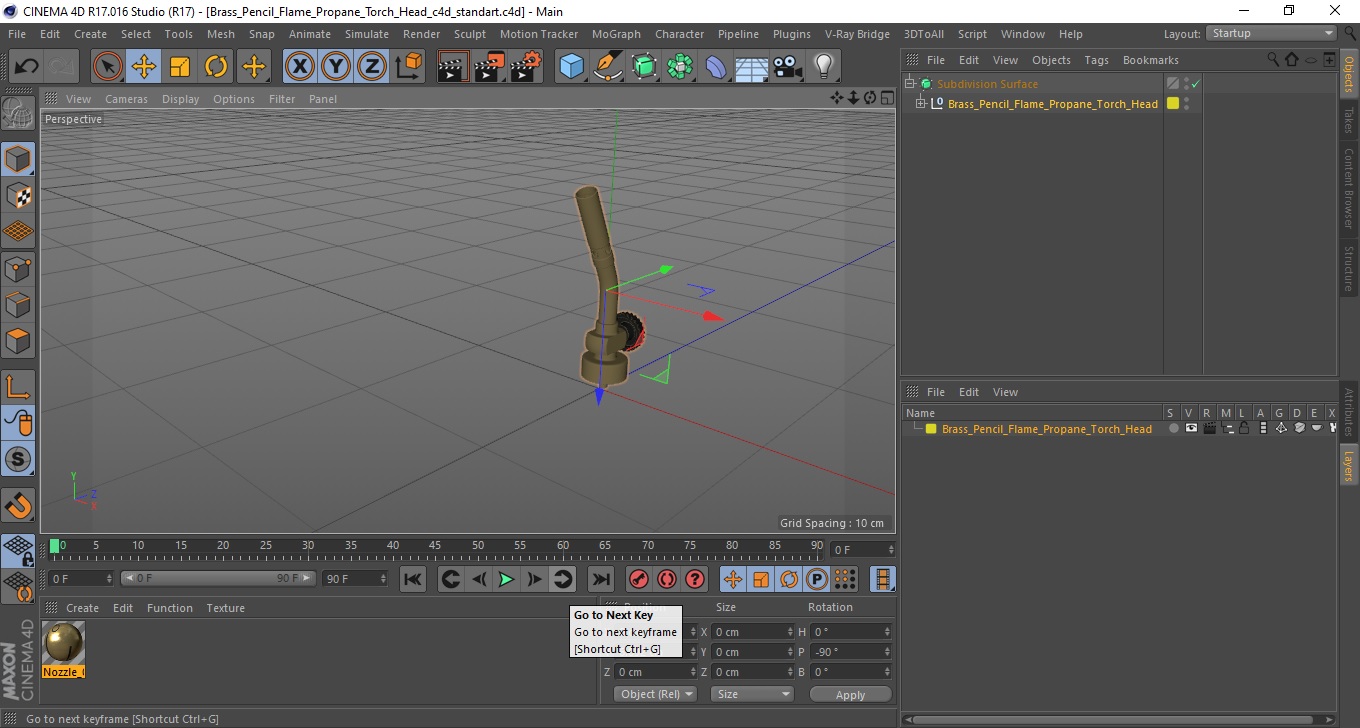
Task: Toggle Scale keyframe recording
Action: tap(761, 579)
